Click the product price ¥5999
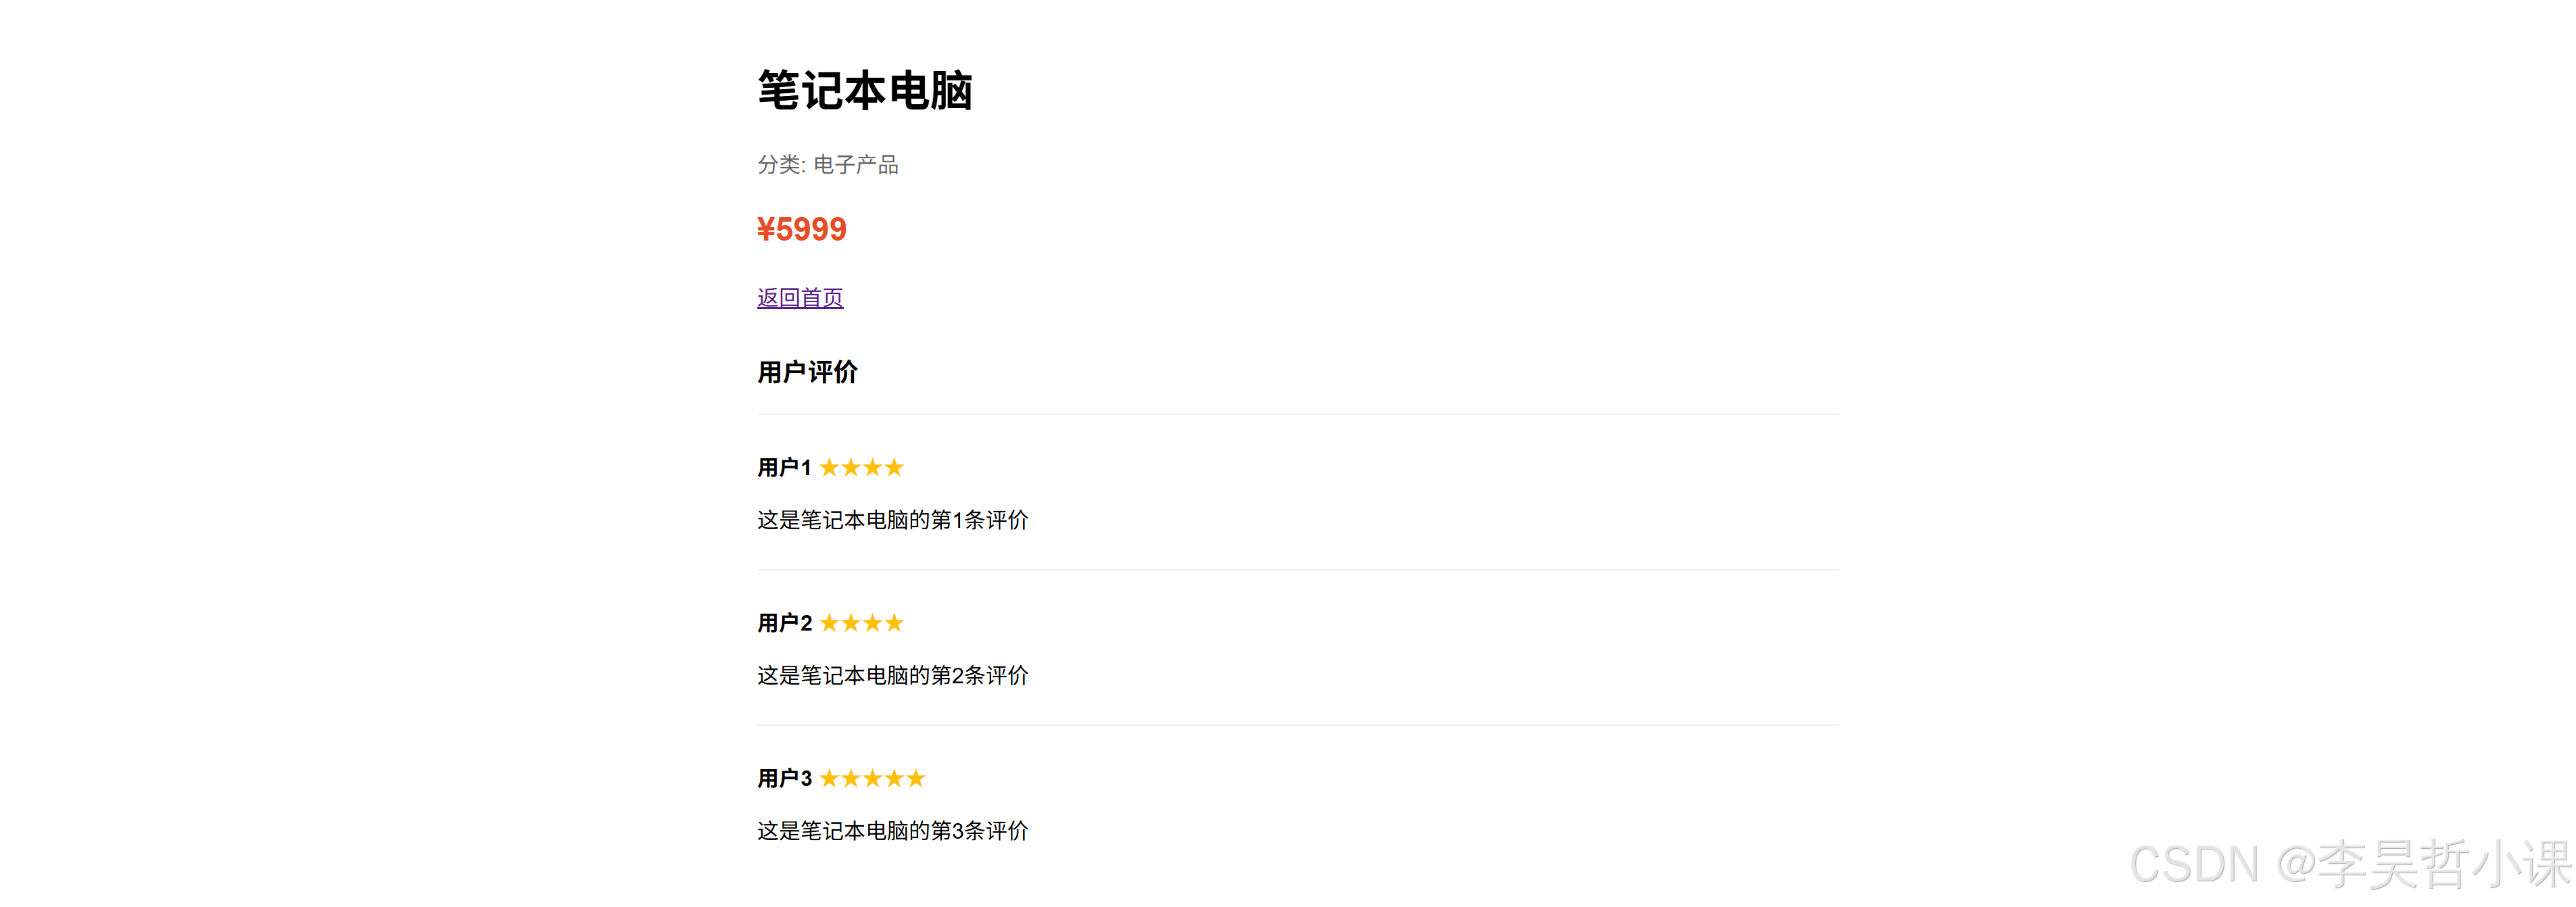 (802, 230)
